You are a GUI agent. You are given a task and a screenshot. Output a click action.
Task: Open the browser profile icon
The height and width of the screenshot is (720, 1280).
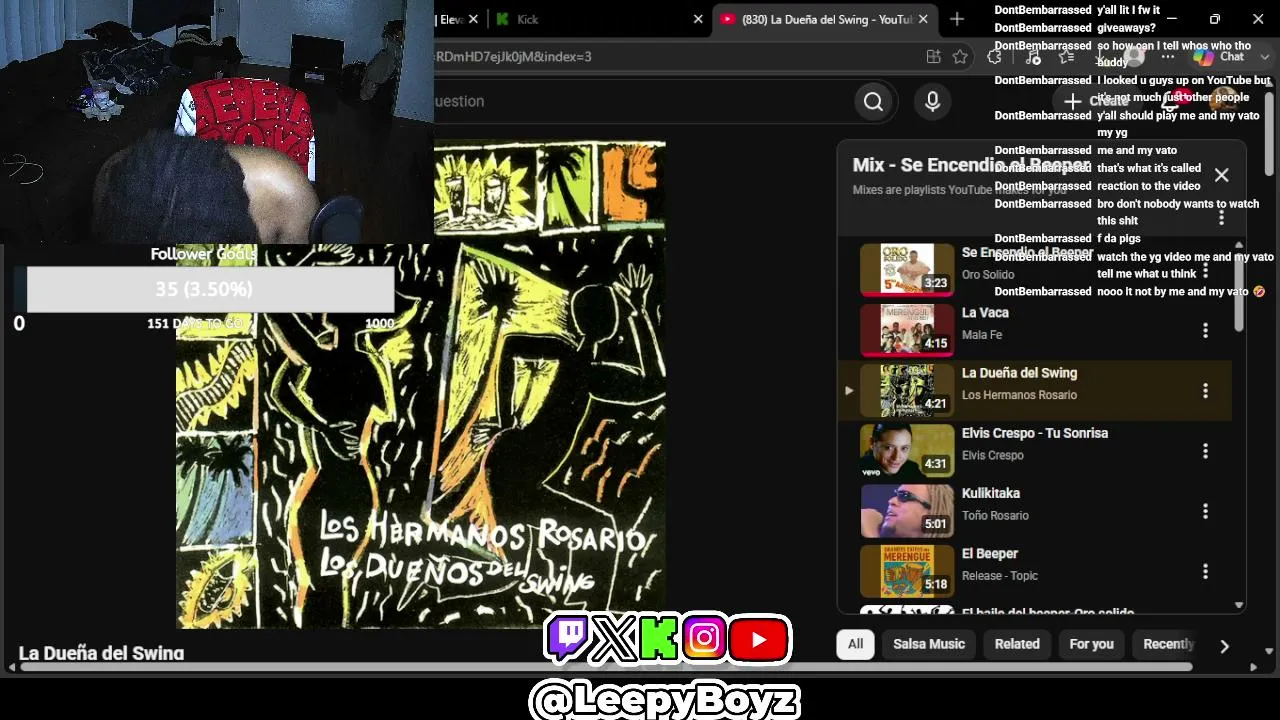click(x=1134, y=57)
